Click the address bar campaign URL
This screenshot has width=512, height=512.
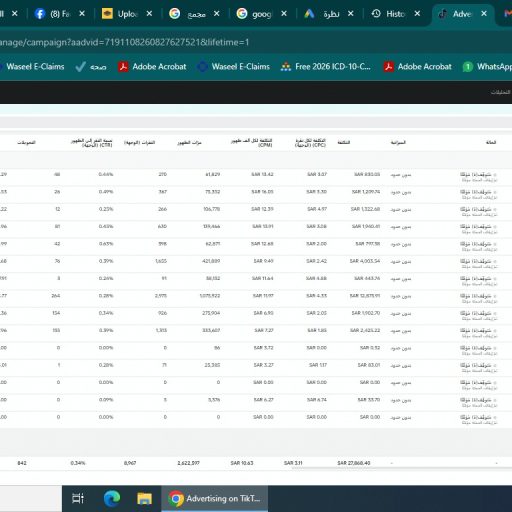(x=124, y=42)
